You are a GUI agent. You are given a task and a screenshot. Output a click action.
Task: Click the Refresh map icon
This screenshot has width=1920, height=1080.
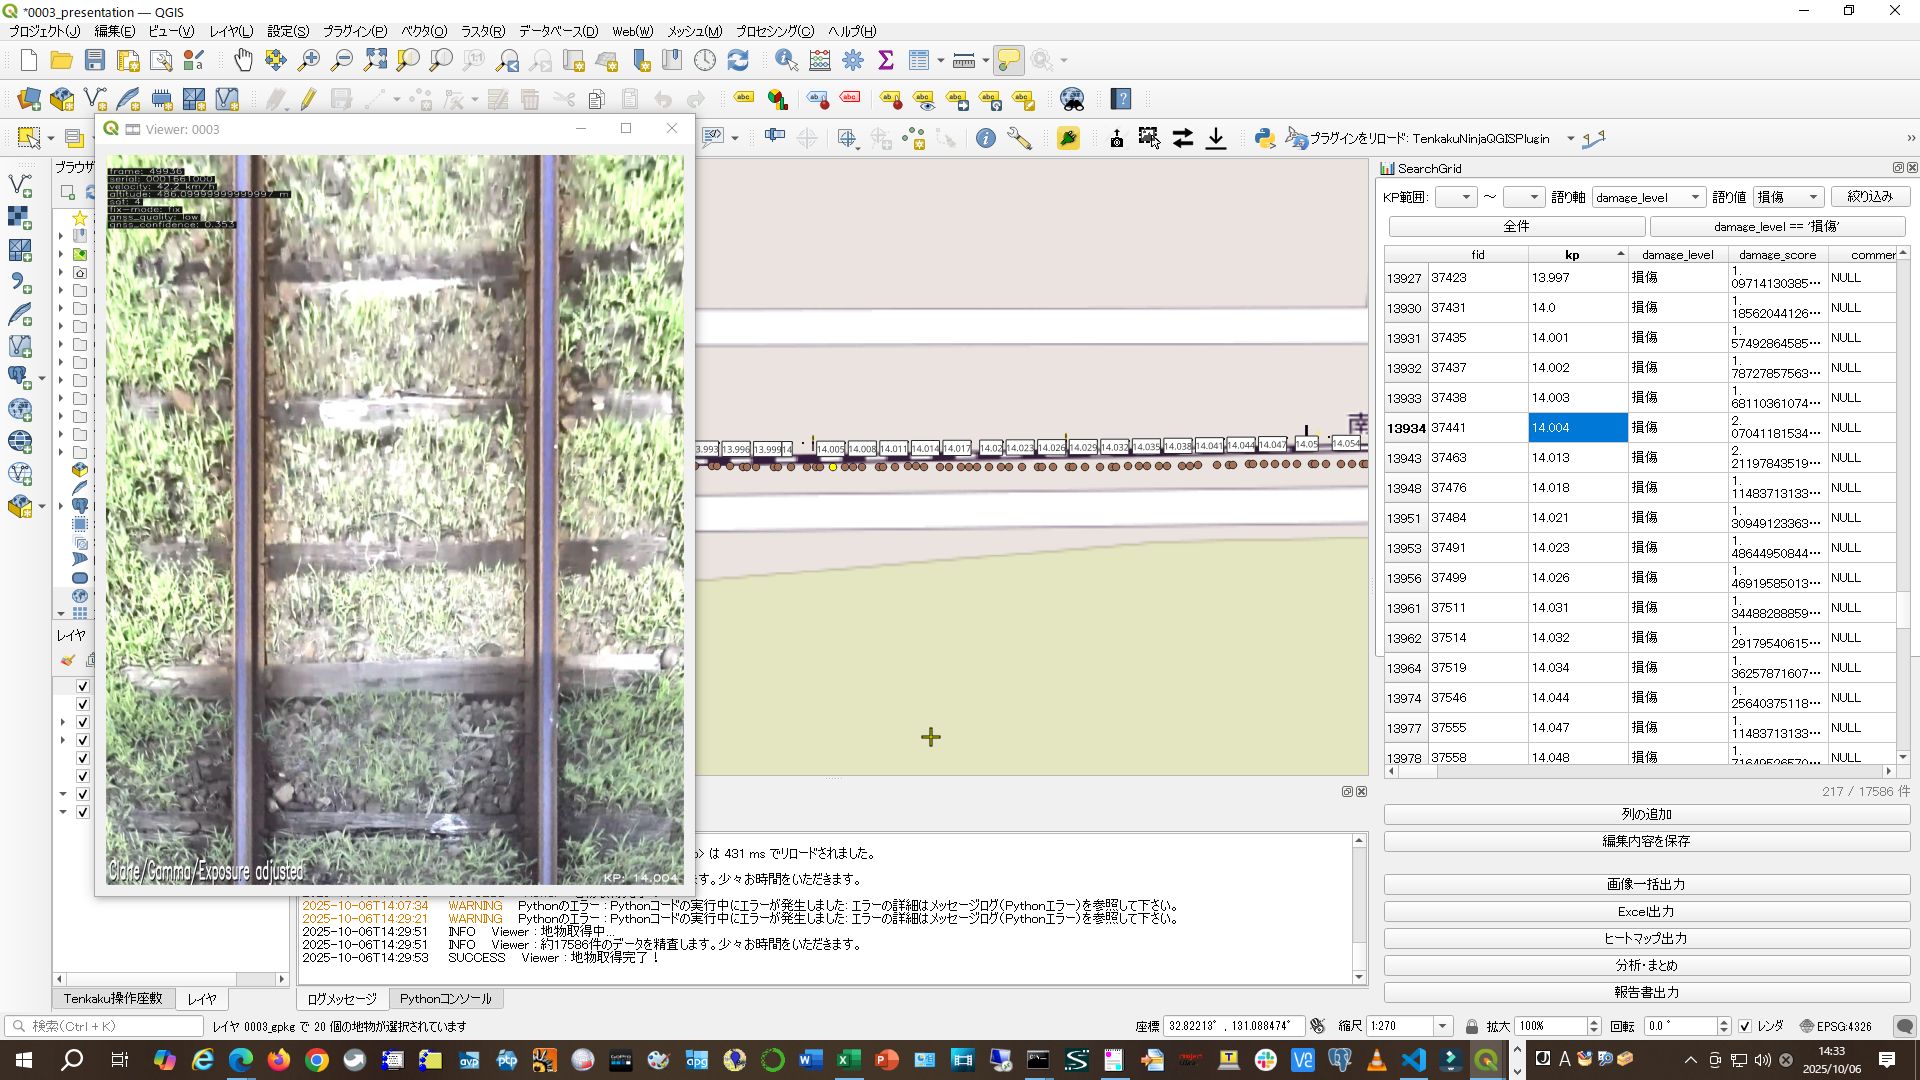tap(738, 61)
